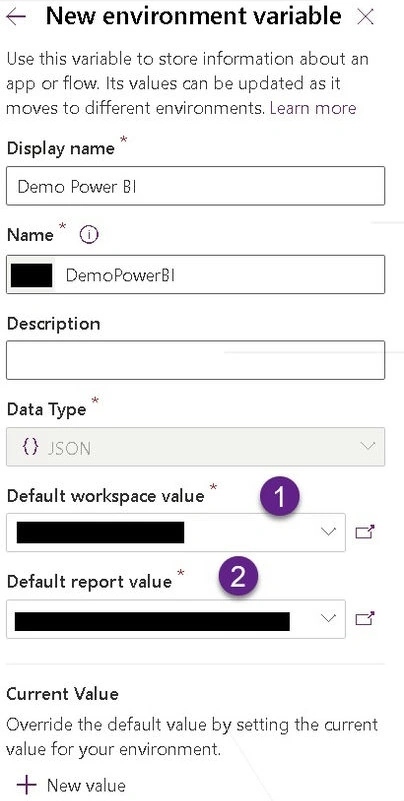Select the Default report value label

pos(89,581)
